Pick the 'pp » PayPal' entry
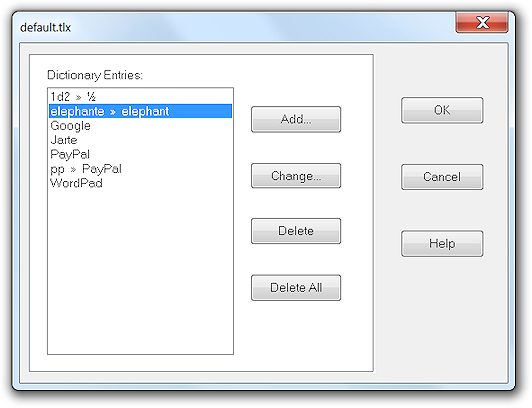Image resolution: width=532 pixels, height=408 pixels. [x=140, y=169]
